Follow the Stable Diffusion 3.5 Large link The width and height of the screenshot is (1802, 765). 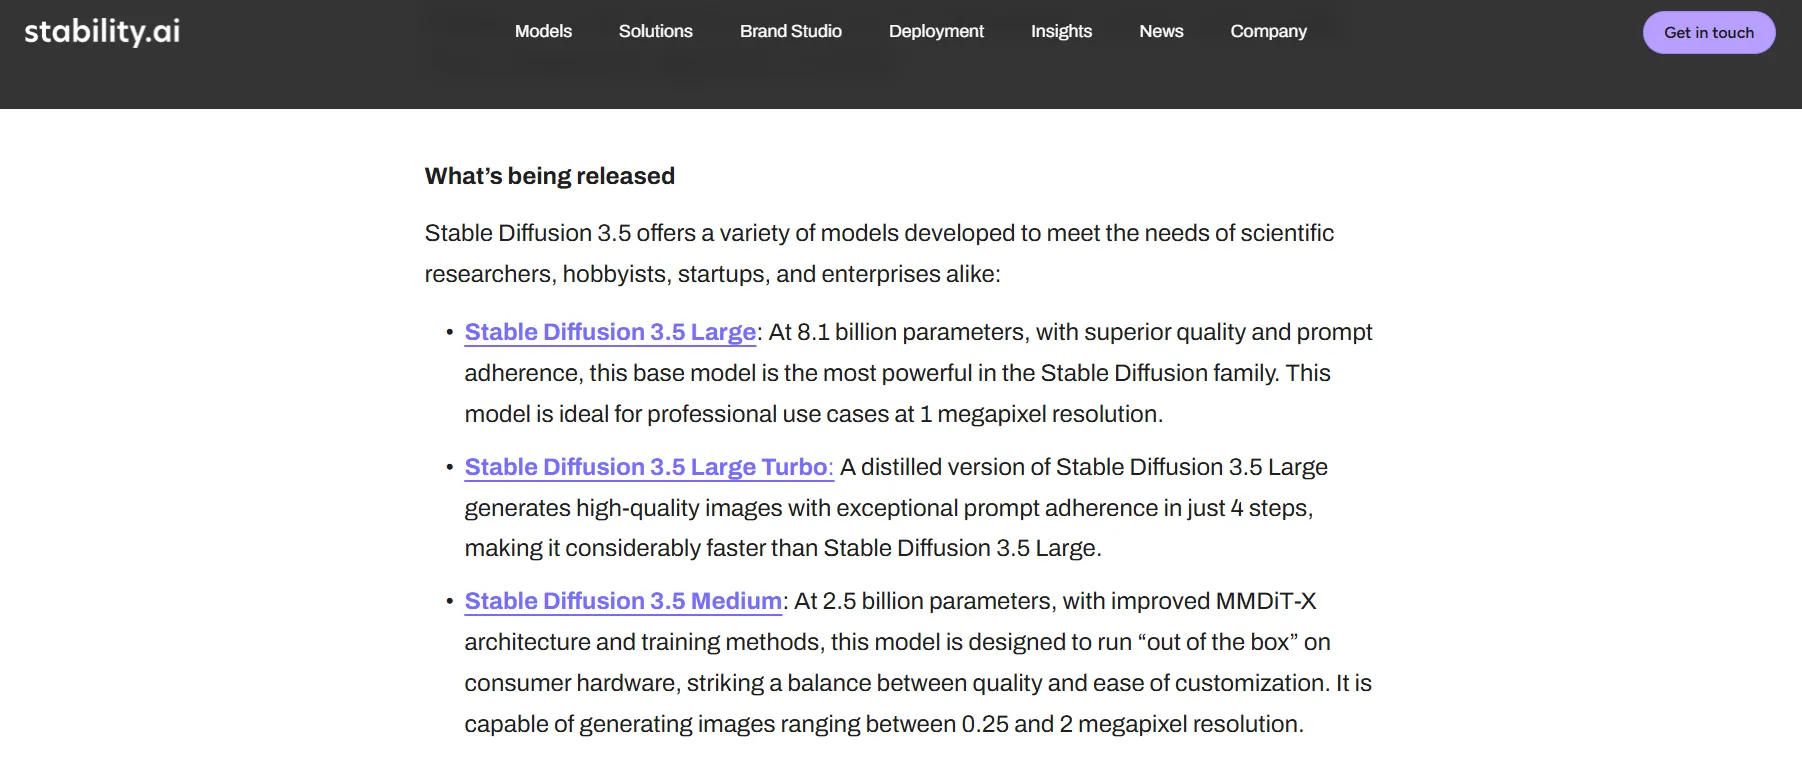point(610,332)
